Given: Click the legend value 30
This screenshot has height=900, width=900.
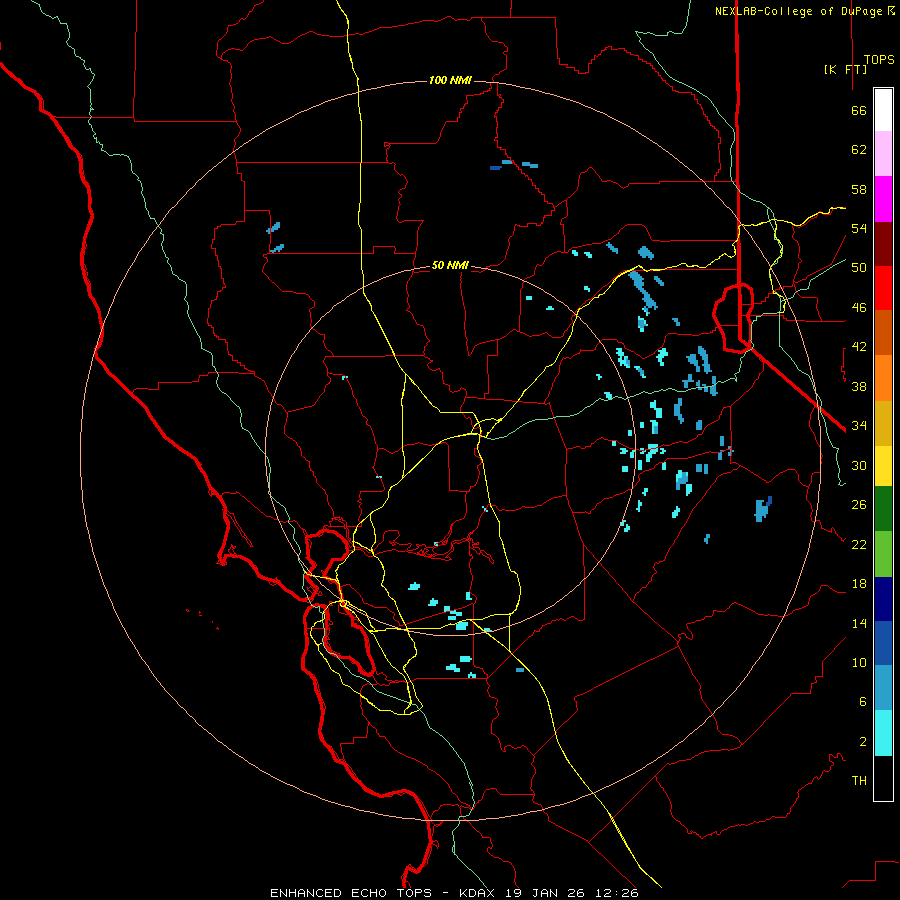Looking at the screenshot, I should pos(859,465).
